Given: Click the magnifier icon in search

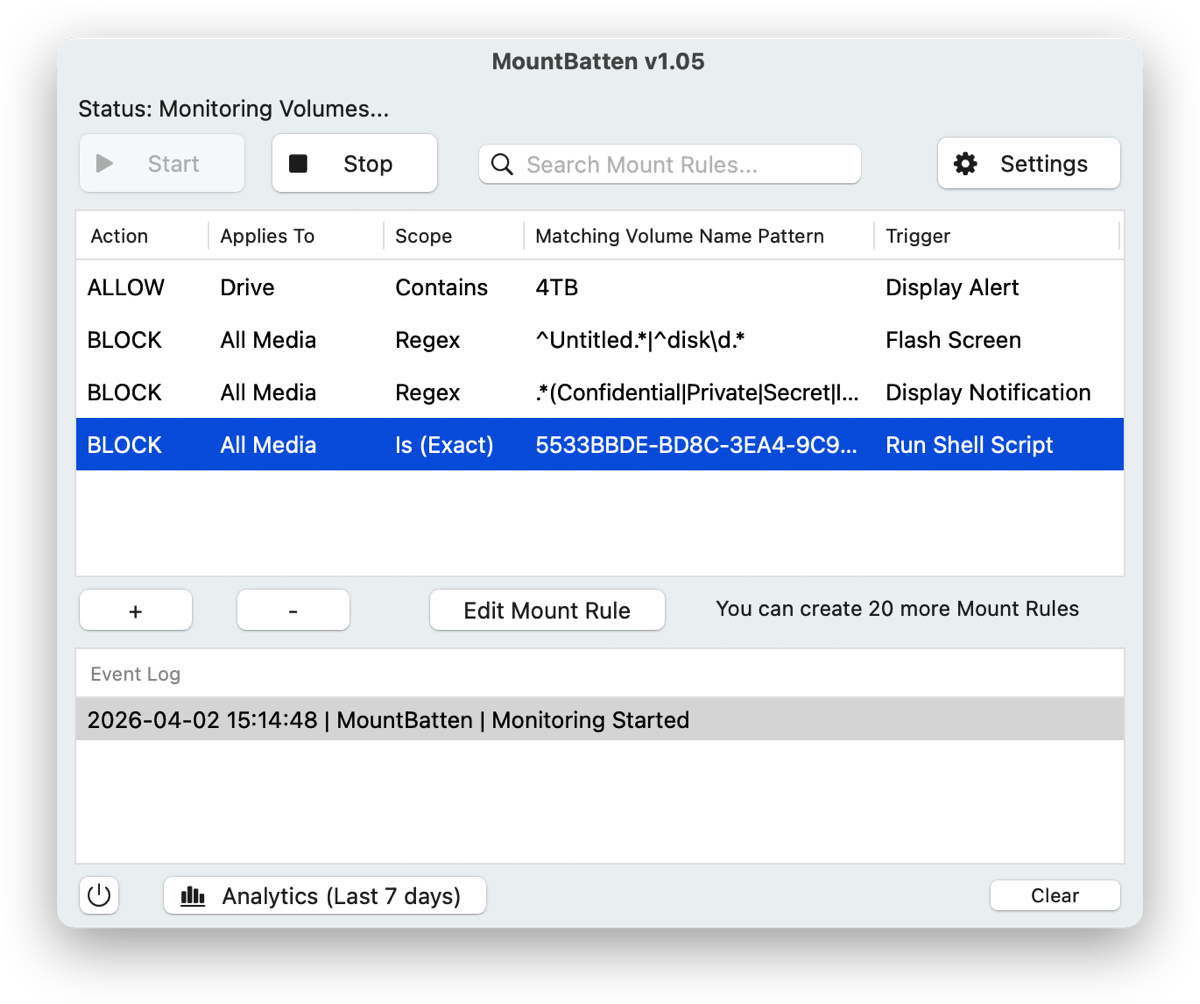Looking at the screenshot, I should coord(502,165).
